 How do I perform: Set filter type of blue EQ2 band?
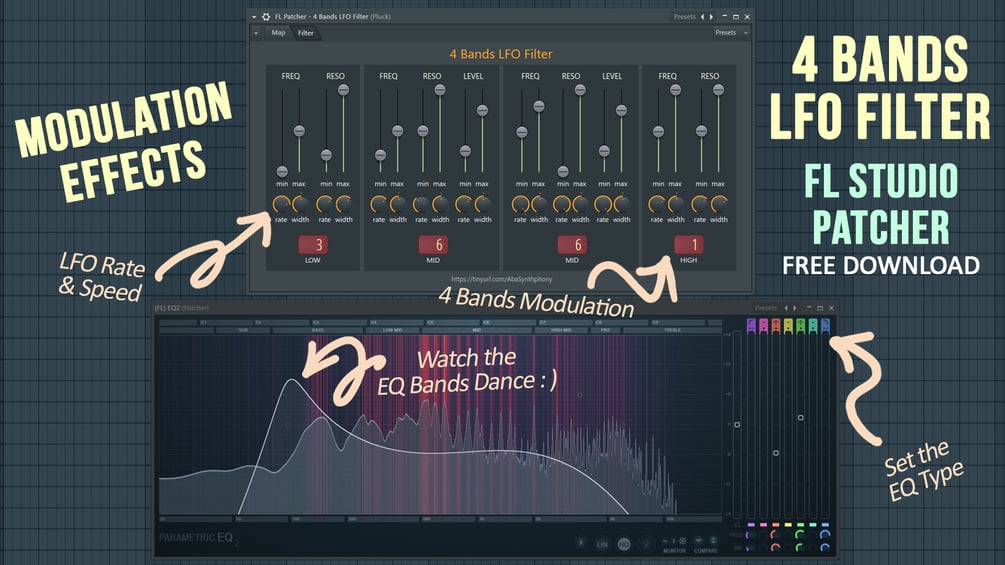[x=826, y=325]
